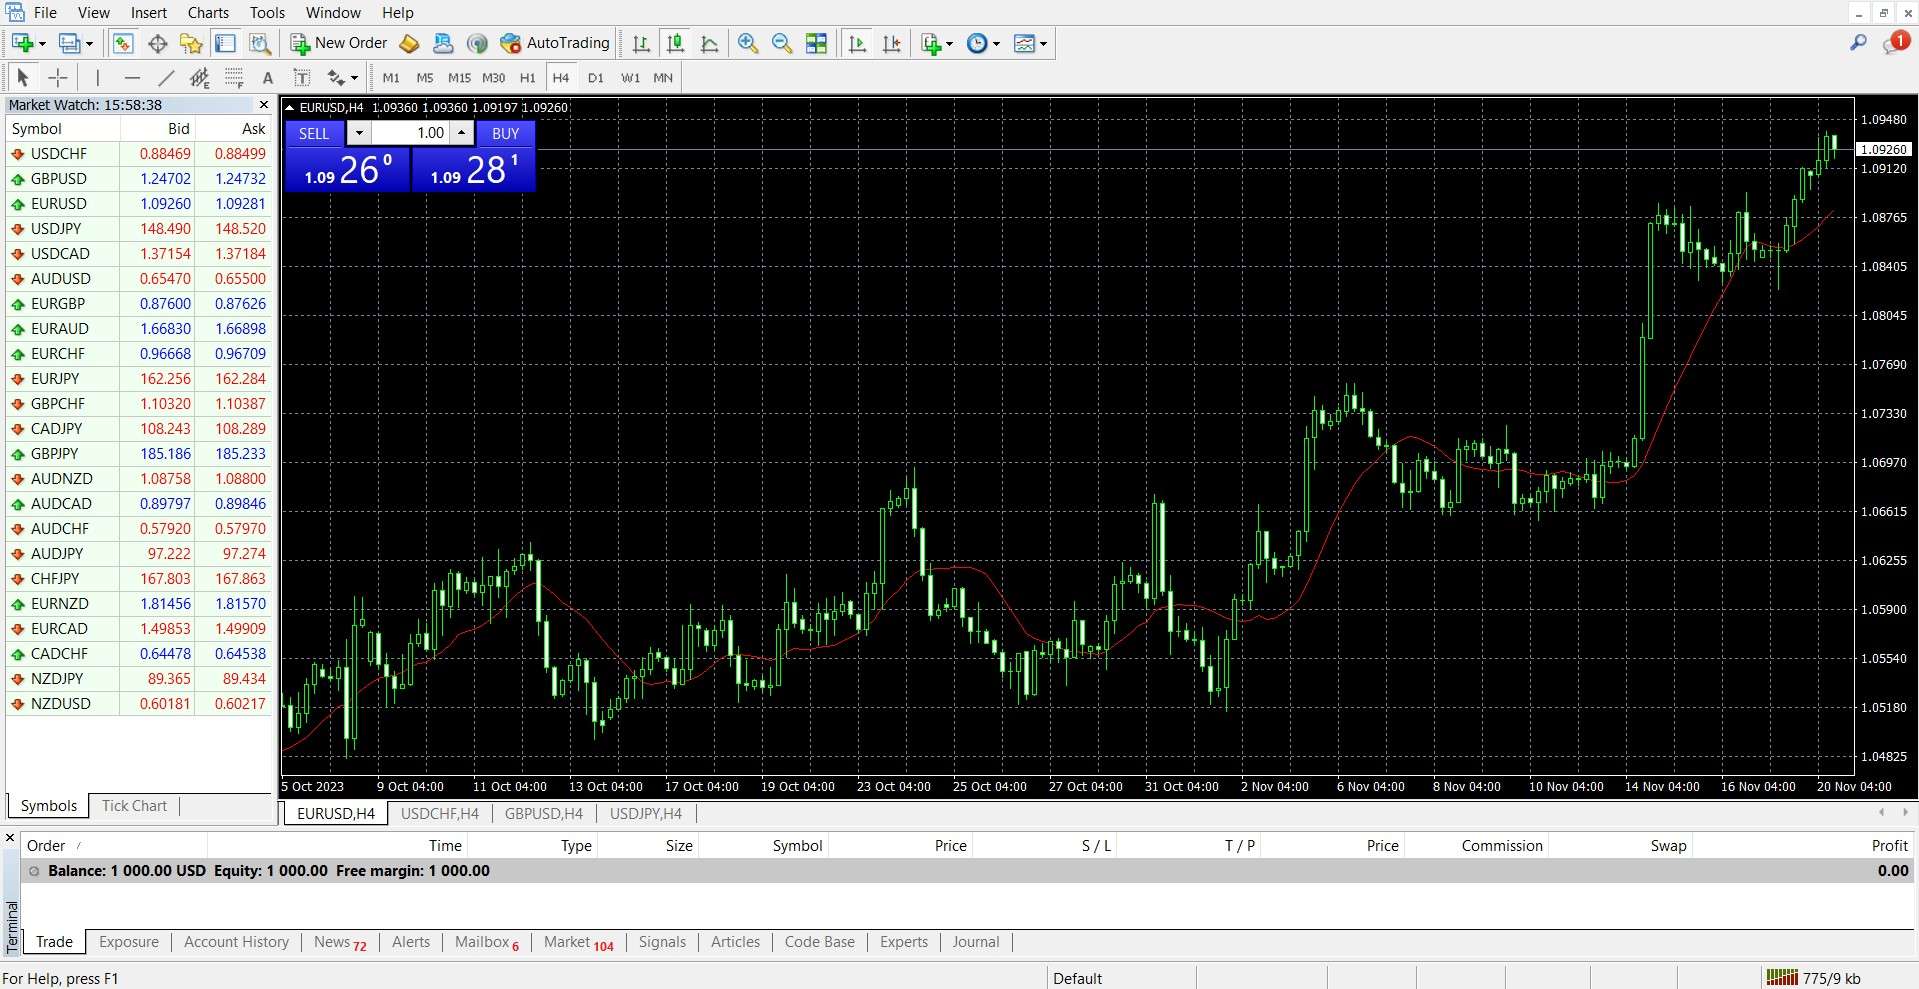Select the Cursor arrow tool

23,77
